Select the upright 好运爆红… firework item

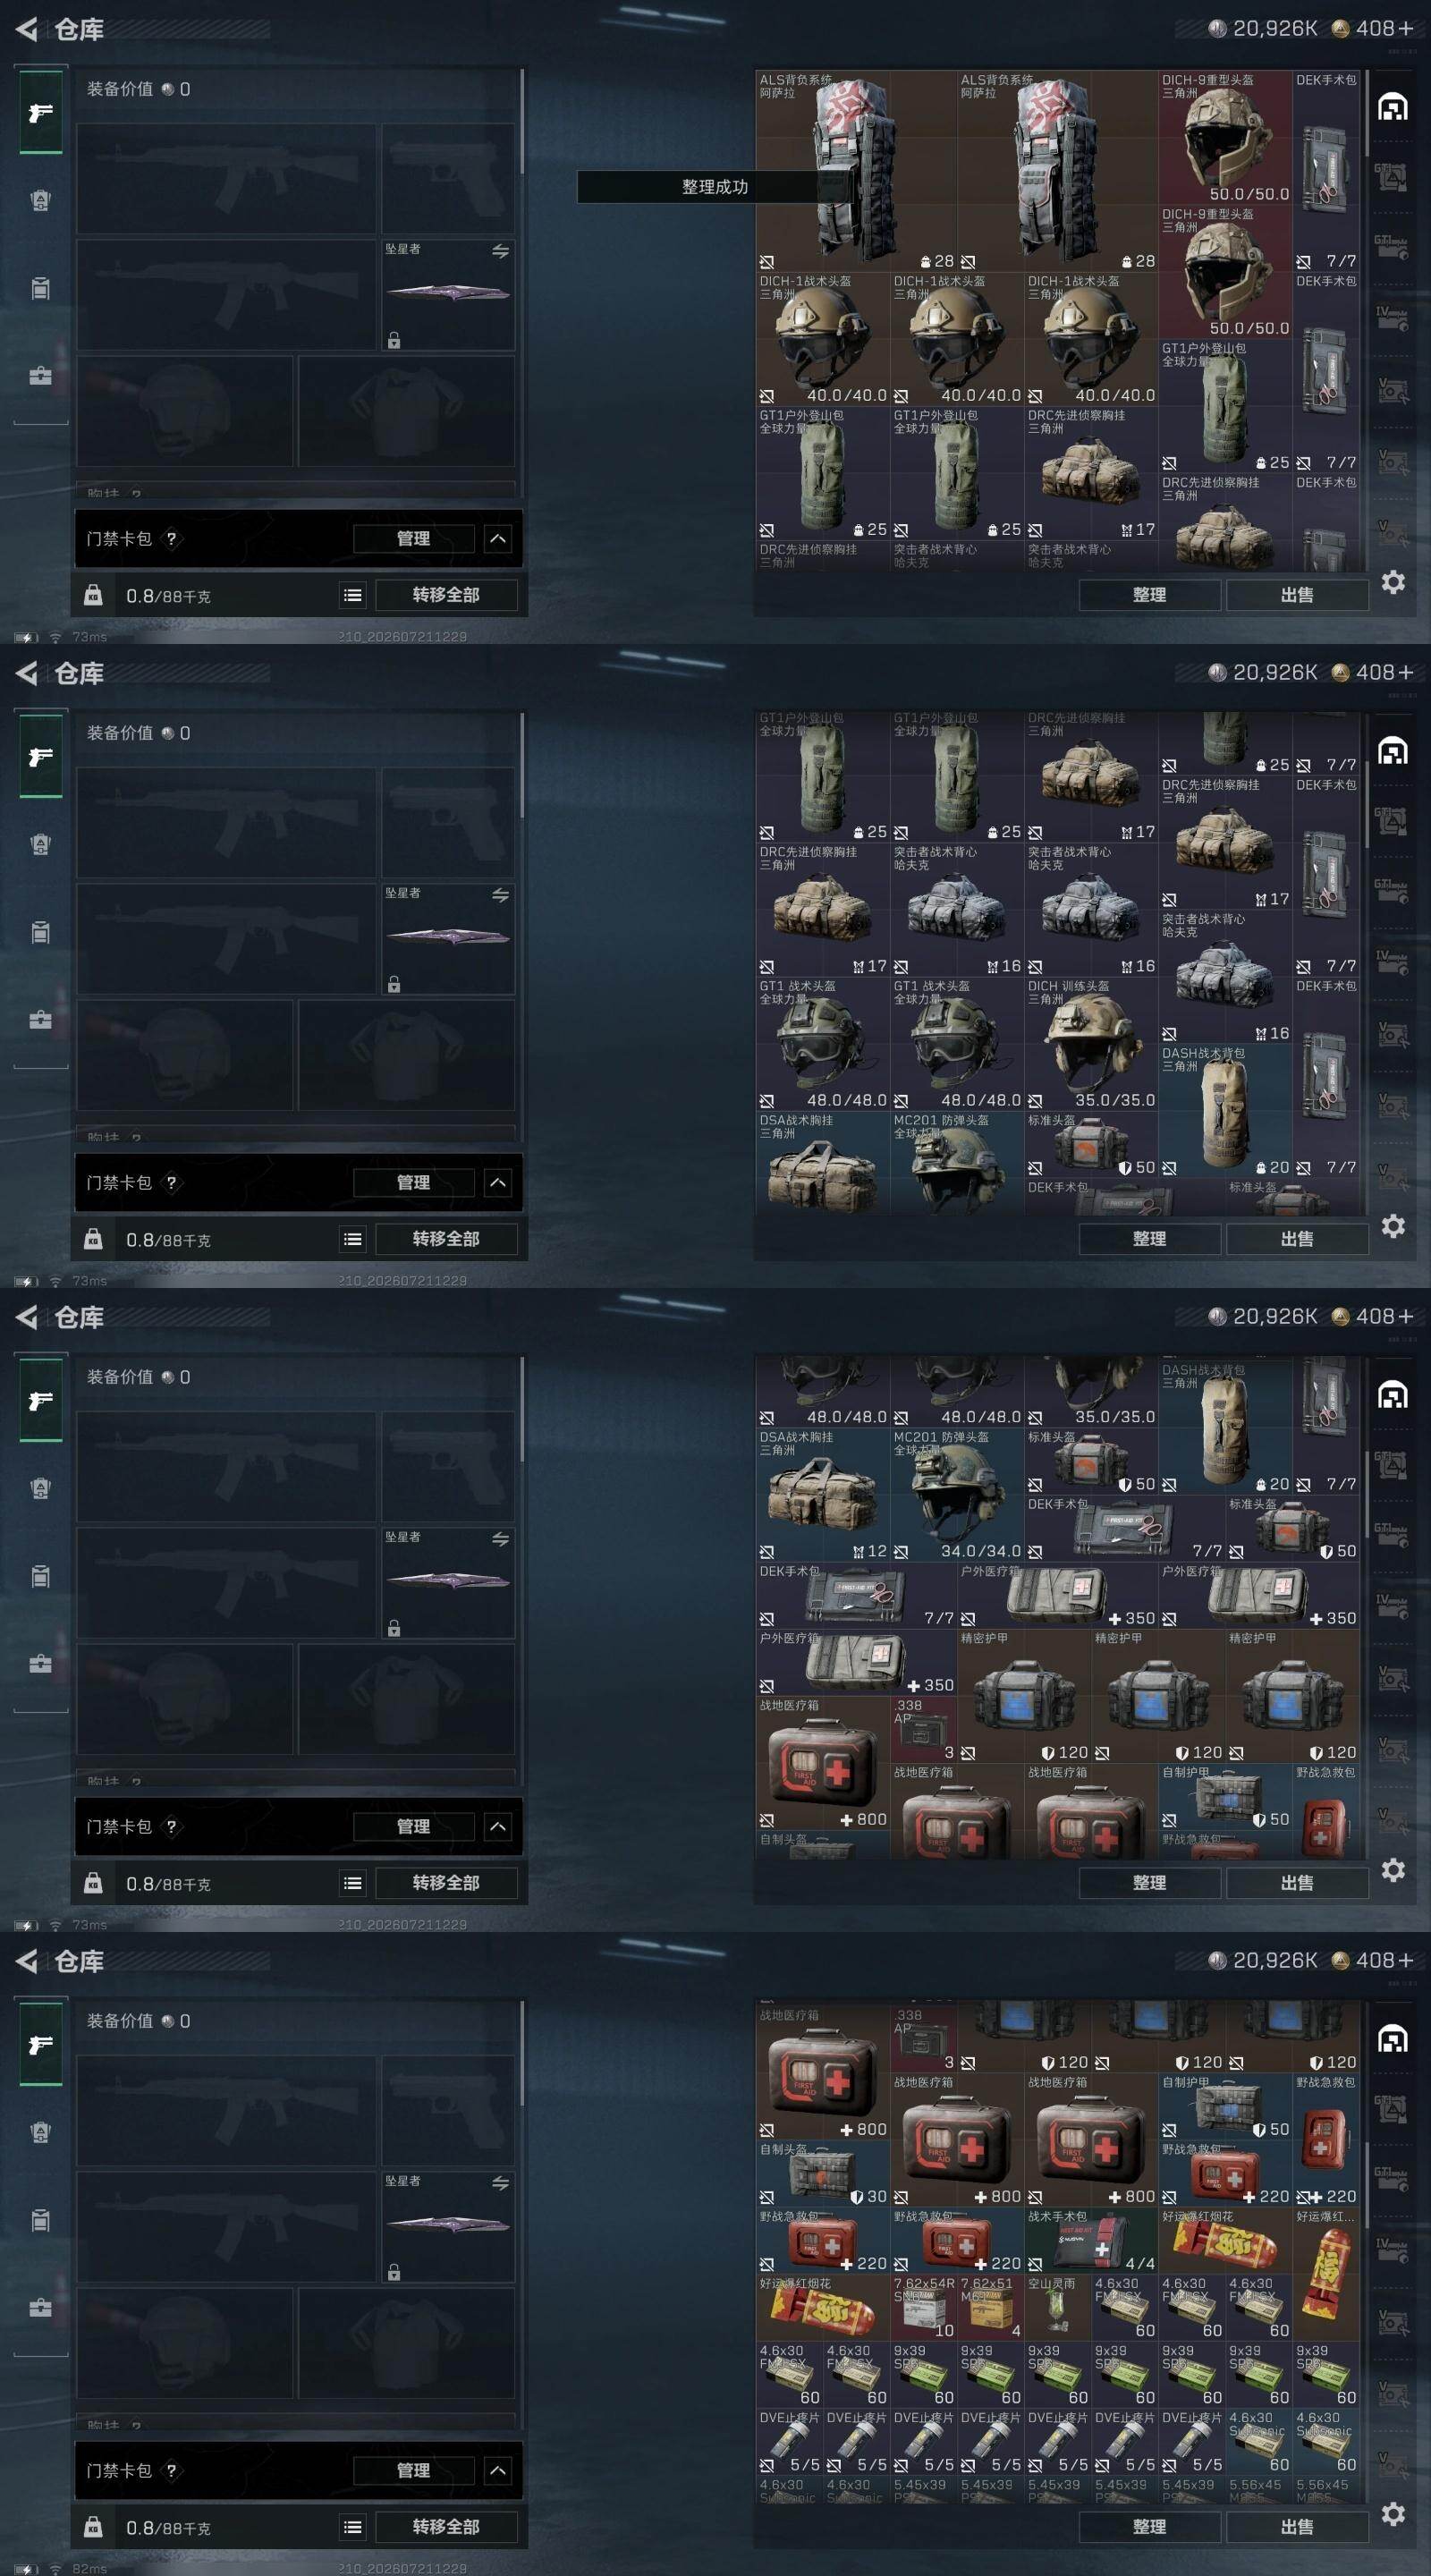point(1326,2274)
